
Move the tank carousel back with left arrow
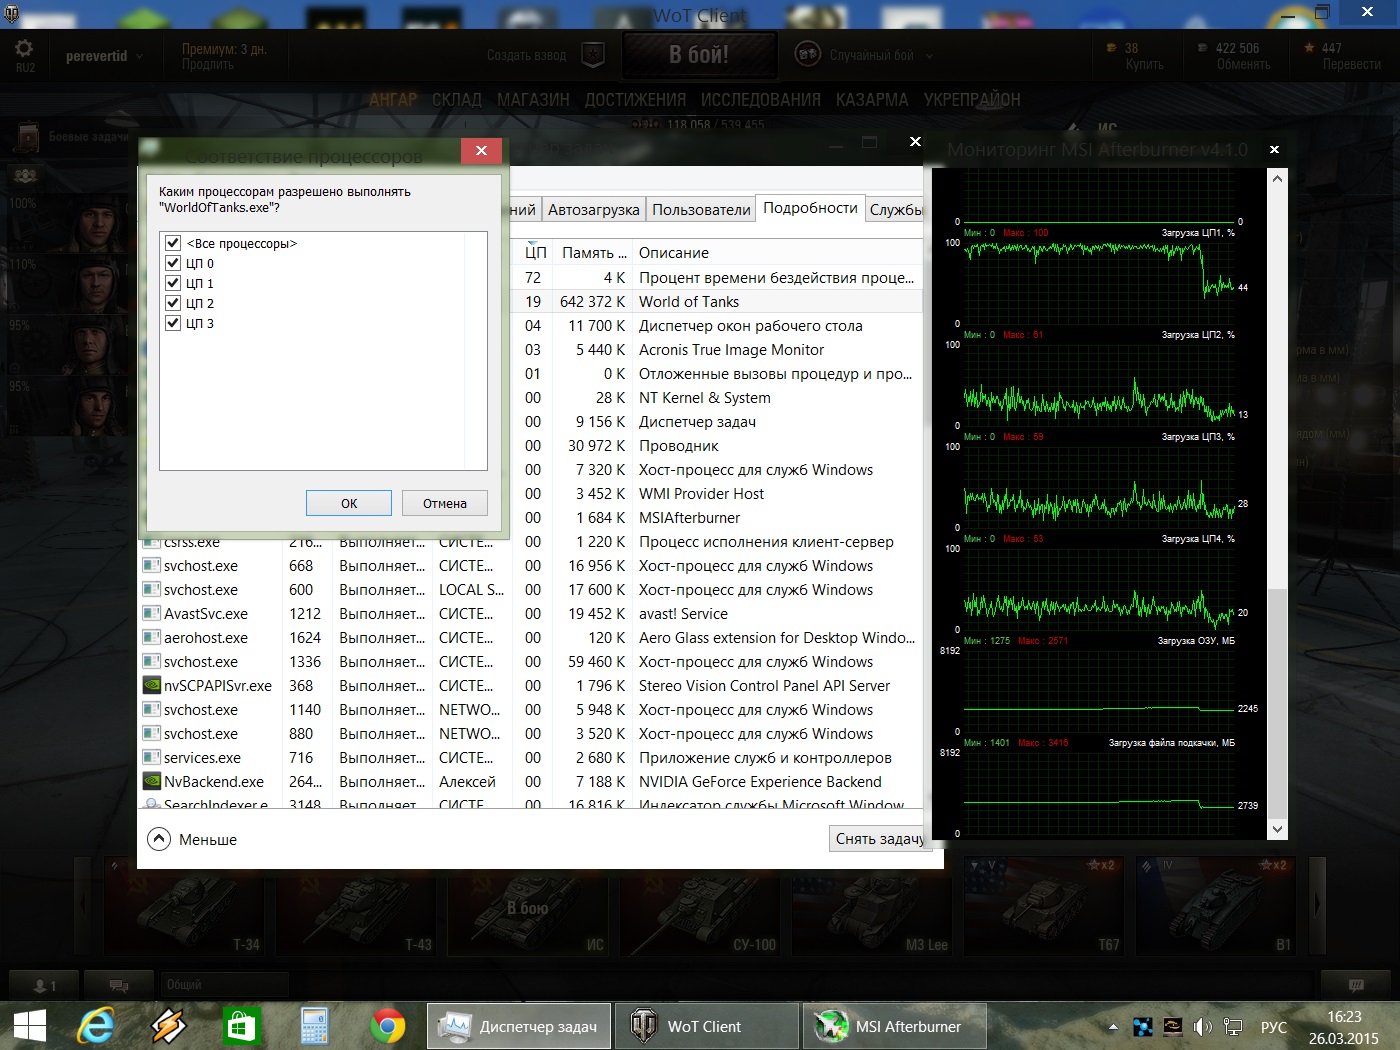tap(84, 905)
